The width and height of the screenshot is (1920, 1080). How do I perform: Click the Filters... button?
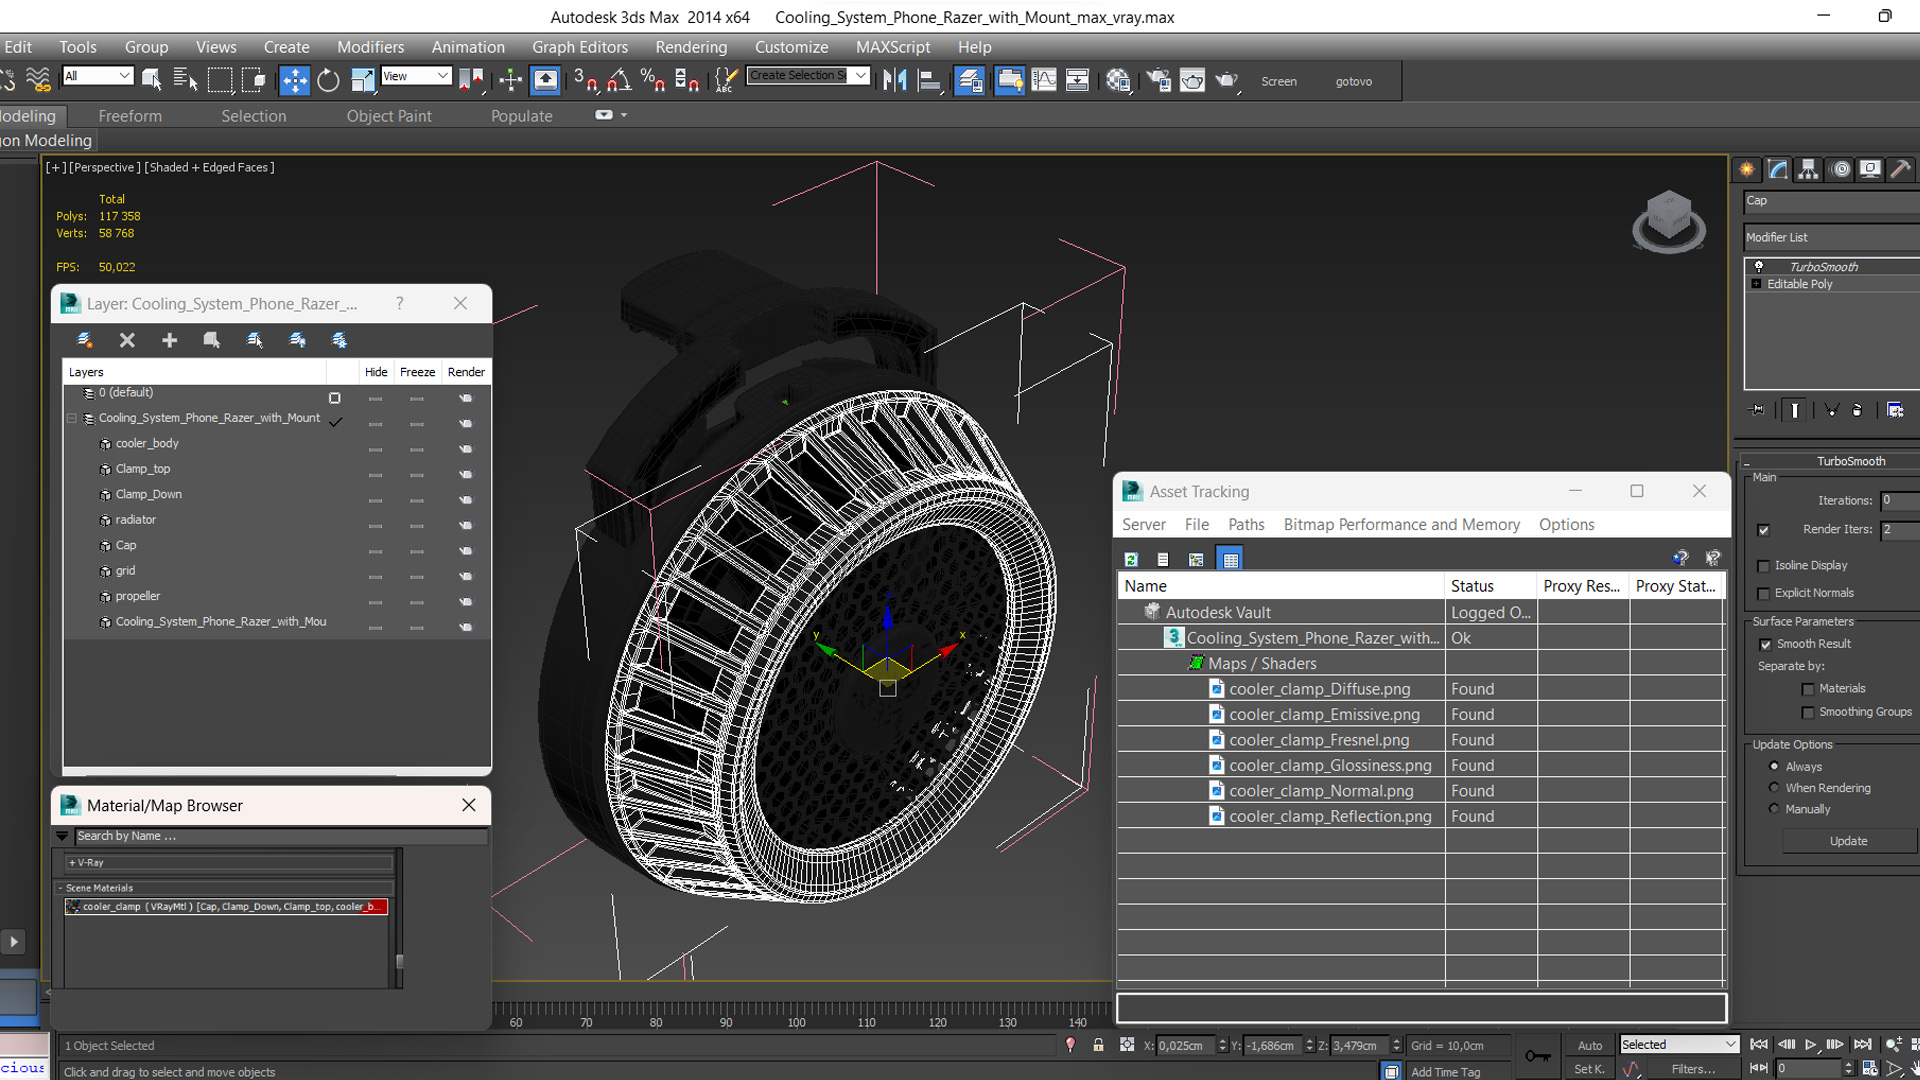(1693, 1069)
